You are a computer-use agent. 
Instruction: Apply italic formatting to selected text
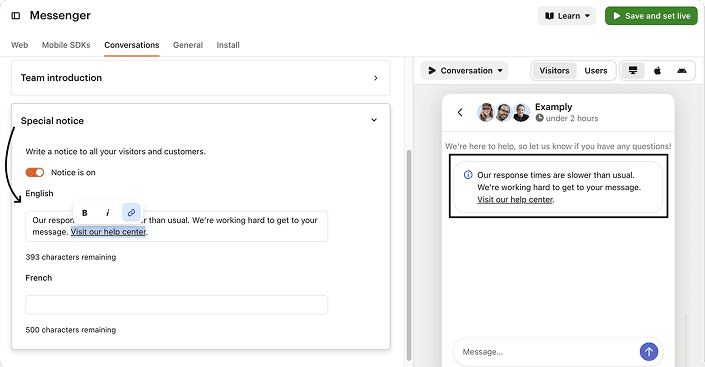pyautogui.click(x=107, y=213)
